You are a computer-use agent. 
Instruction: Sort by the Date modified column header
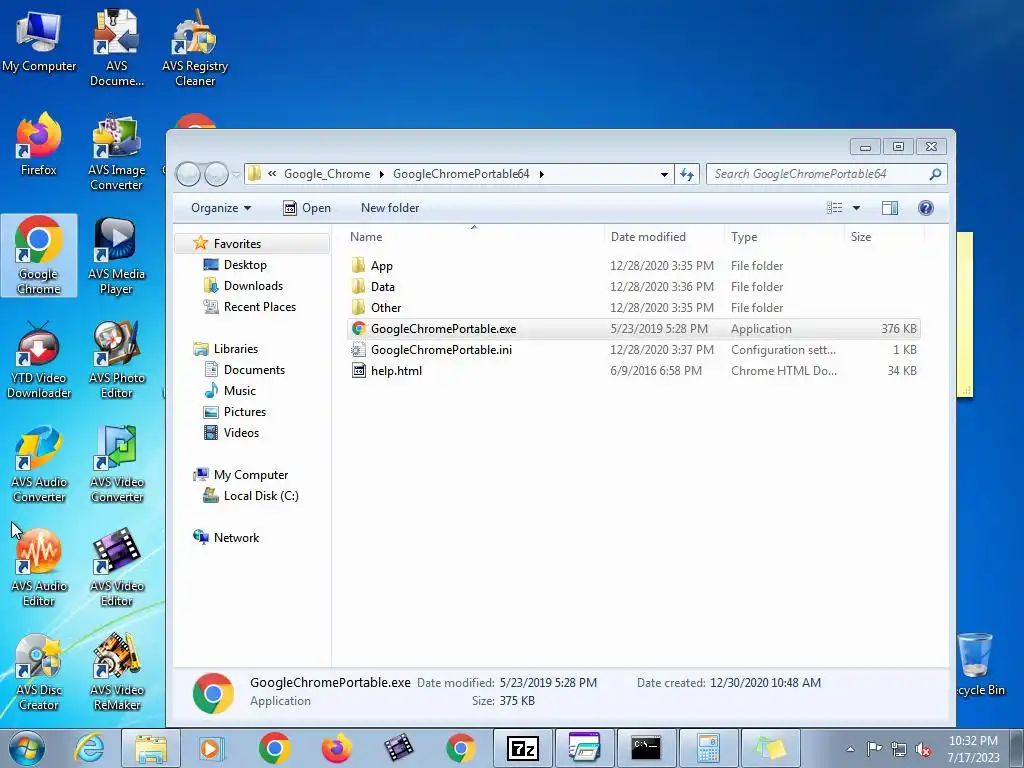click(664, 237)
